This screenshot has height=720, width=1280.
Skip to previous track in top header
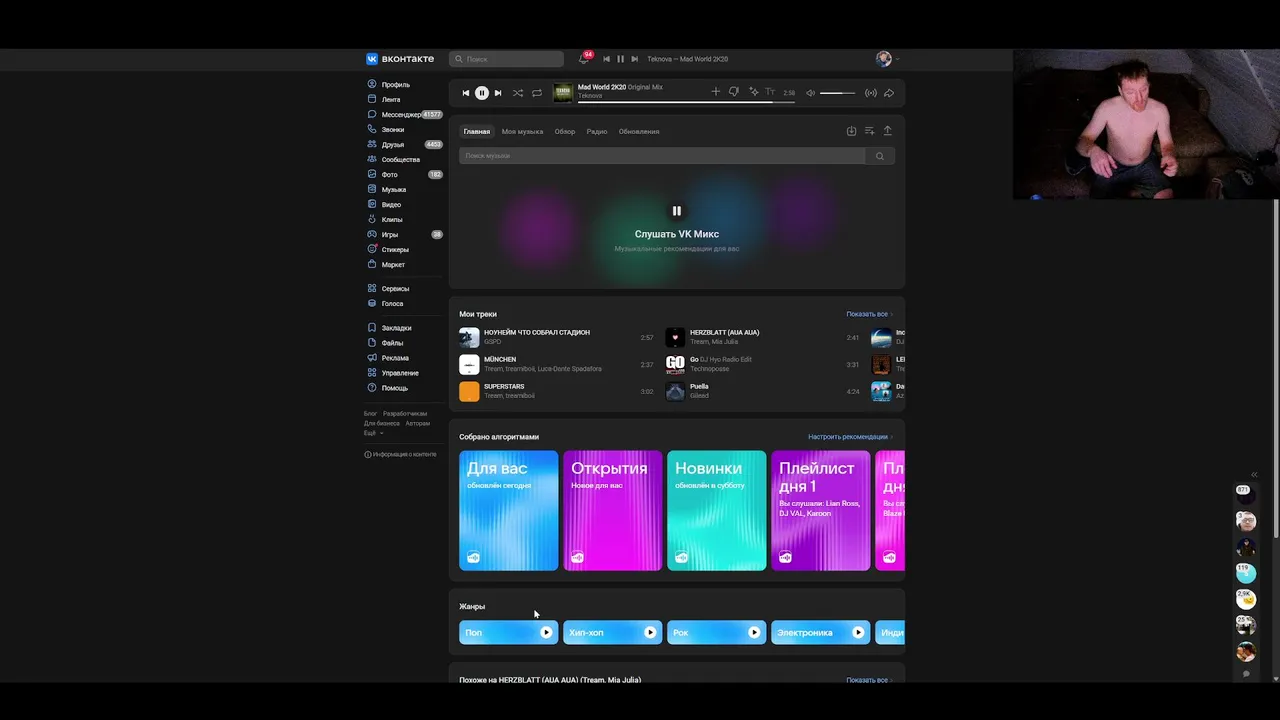[x=606, y=59]
